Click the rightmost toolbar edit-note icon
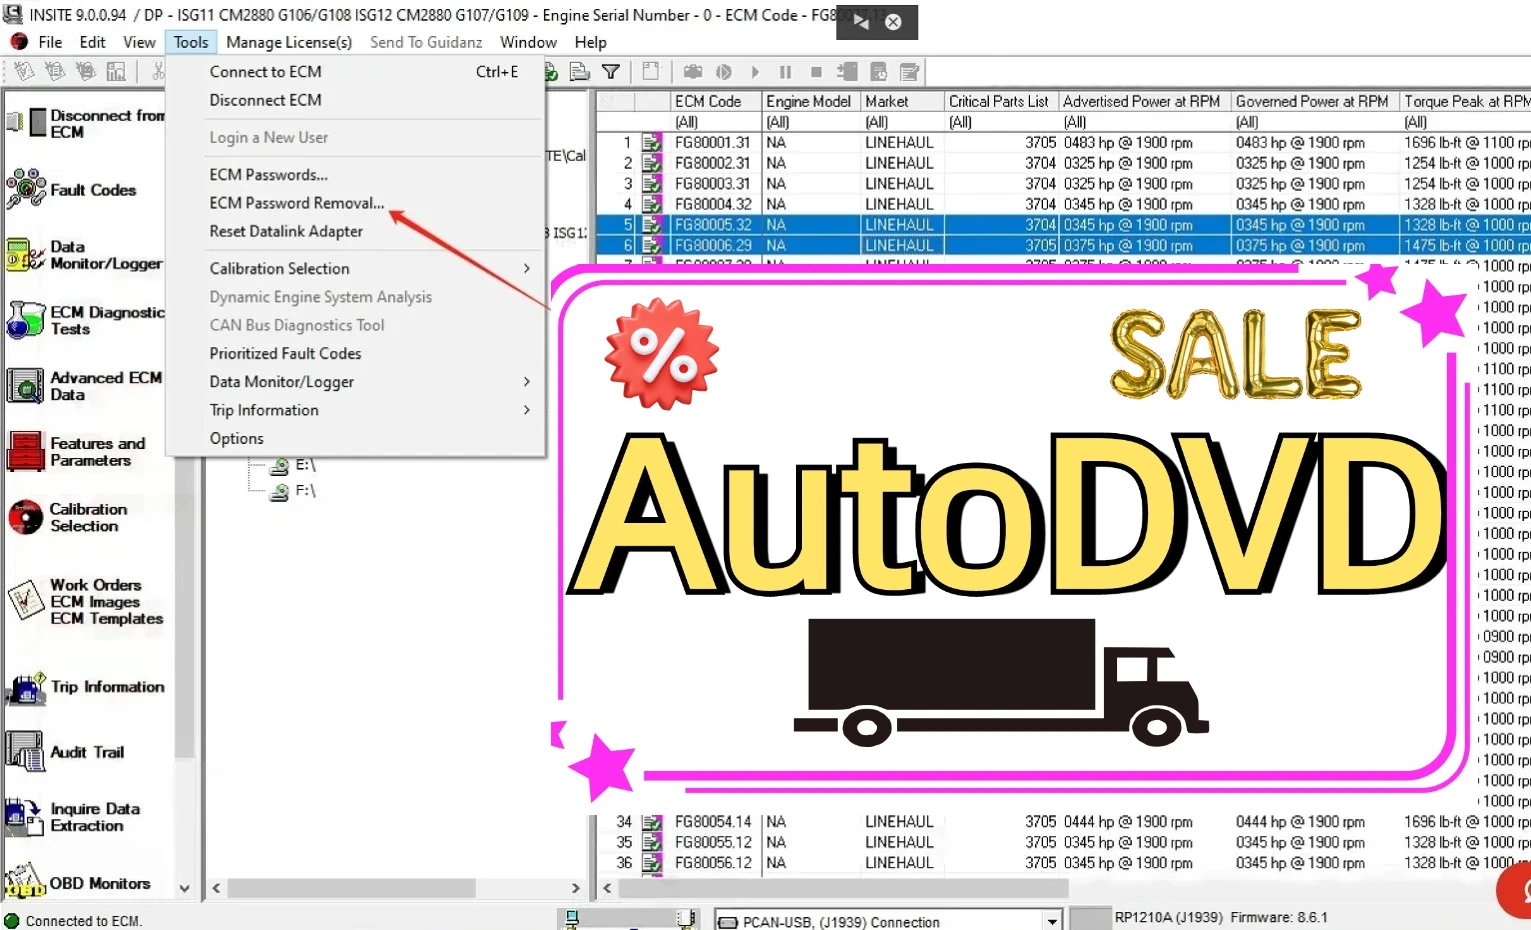Viewport: 1531px width, 930px height. point(909,72)
